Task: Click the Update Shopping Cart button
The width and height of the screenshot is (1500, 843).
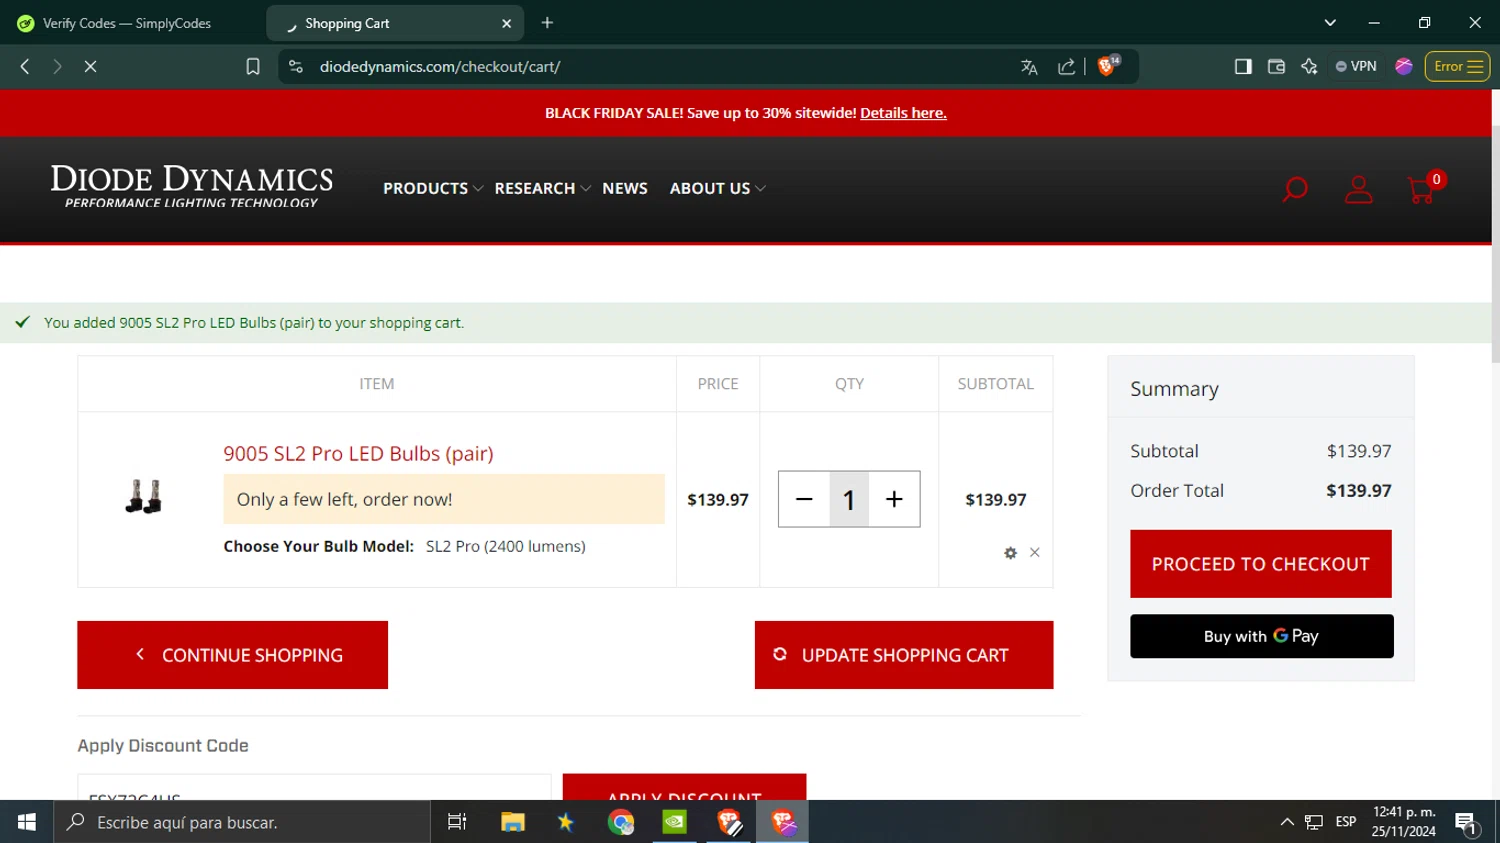Action: pyautogui.click(x=904, y=655)
